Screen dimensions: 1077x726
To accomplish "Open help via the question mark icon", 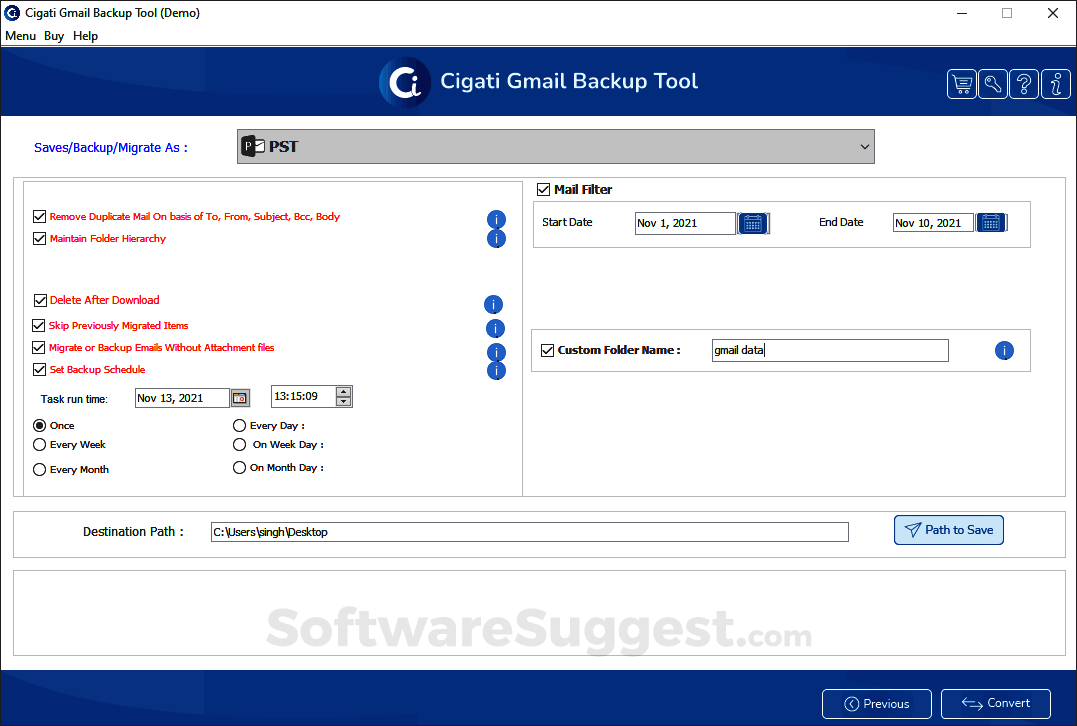I will [x=1023, y=84].
